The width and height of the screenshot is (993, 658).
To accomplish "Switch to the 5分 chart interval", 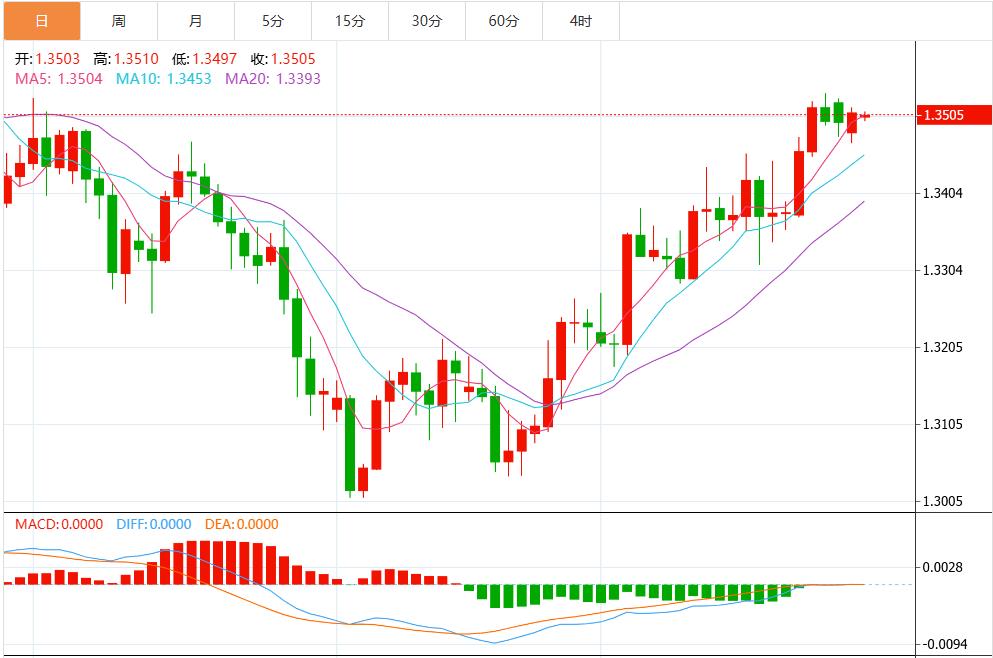I will 273,21.
